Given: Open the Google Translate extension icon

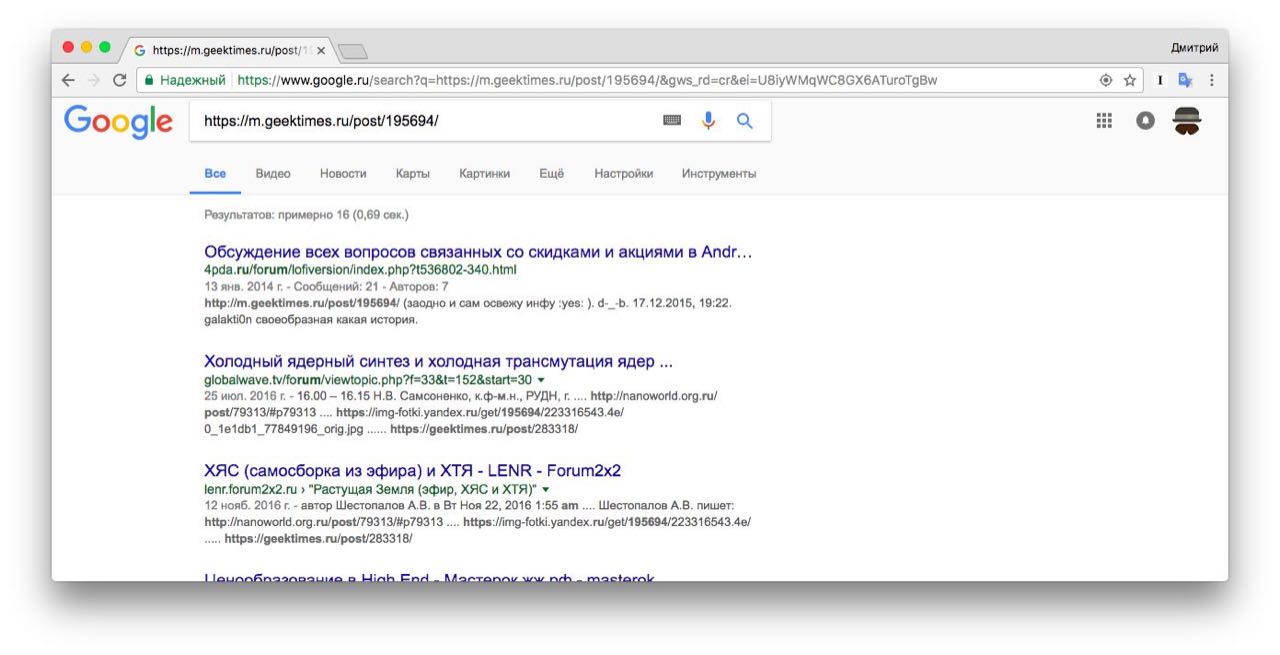Looking at the screenshot, I should tap(1185, 80).
